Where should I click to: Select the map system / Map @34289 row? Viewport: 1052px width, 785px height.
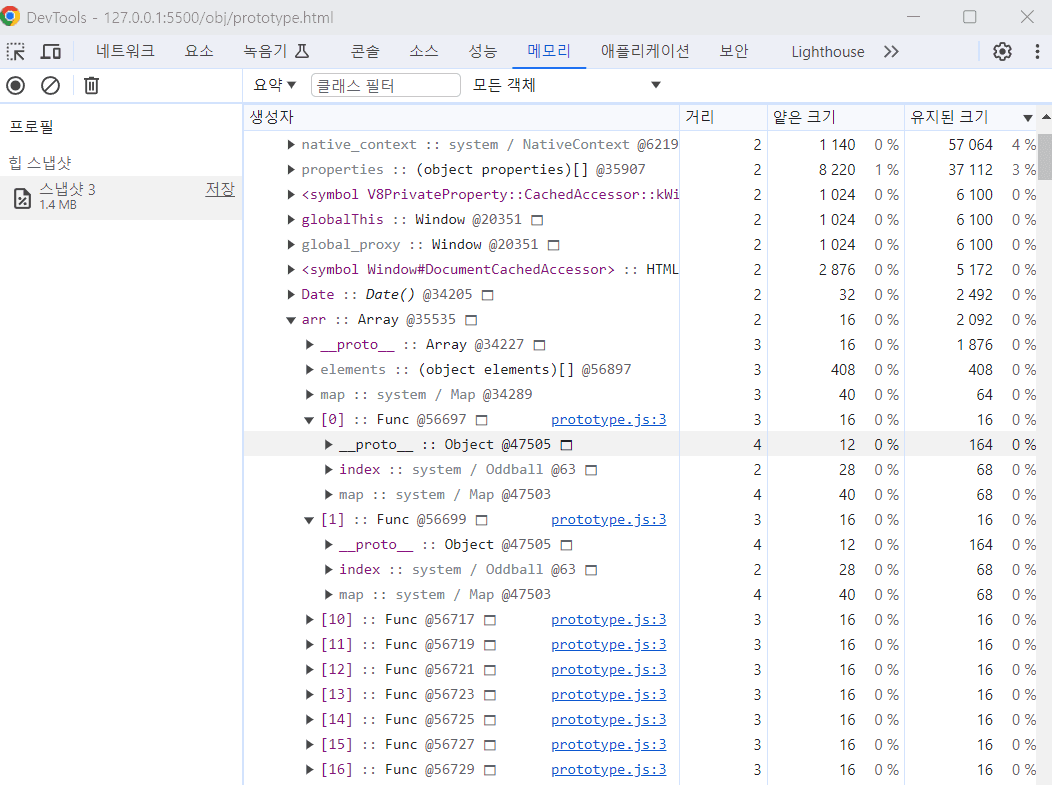click(x=640, y=395)
